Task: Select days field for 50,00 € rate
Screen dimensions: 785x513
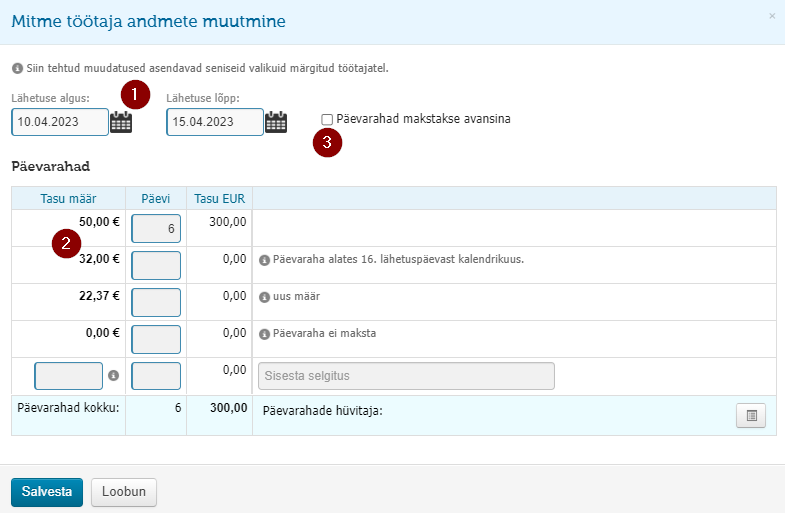Action: [x=156, y=229]
